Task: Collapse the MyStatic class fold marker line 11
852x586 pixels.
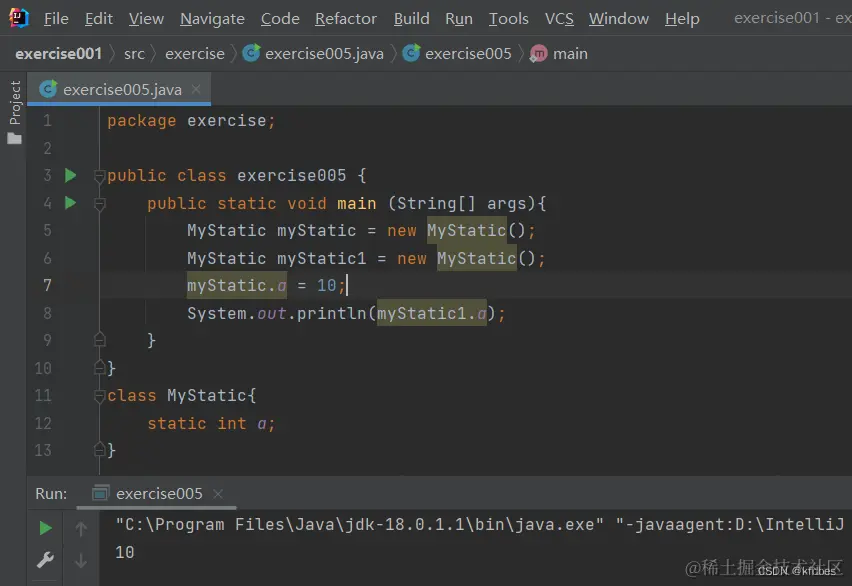Action: [99, 396]
